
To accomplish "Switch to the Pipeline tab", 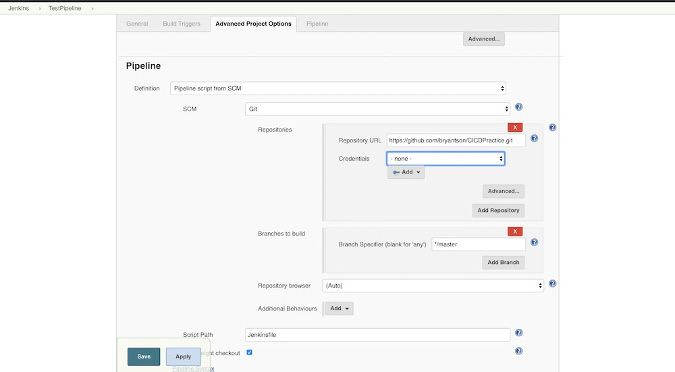I will click(317, 24).
